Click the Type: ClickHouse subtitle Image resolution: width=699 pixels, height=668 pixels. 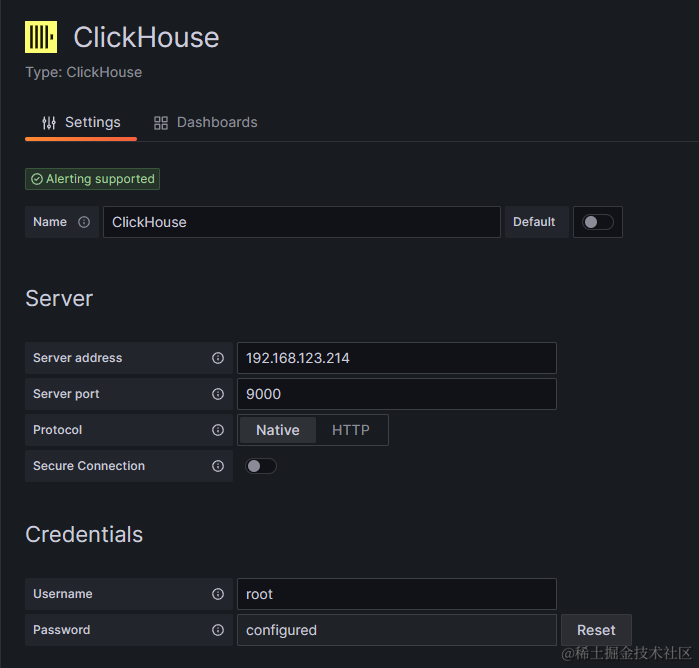[84, 72]
